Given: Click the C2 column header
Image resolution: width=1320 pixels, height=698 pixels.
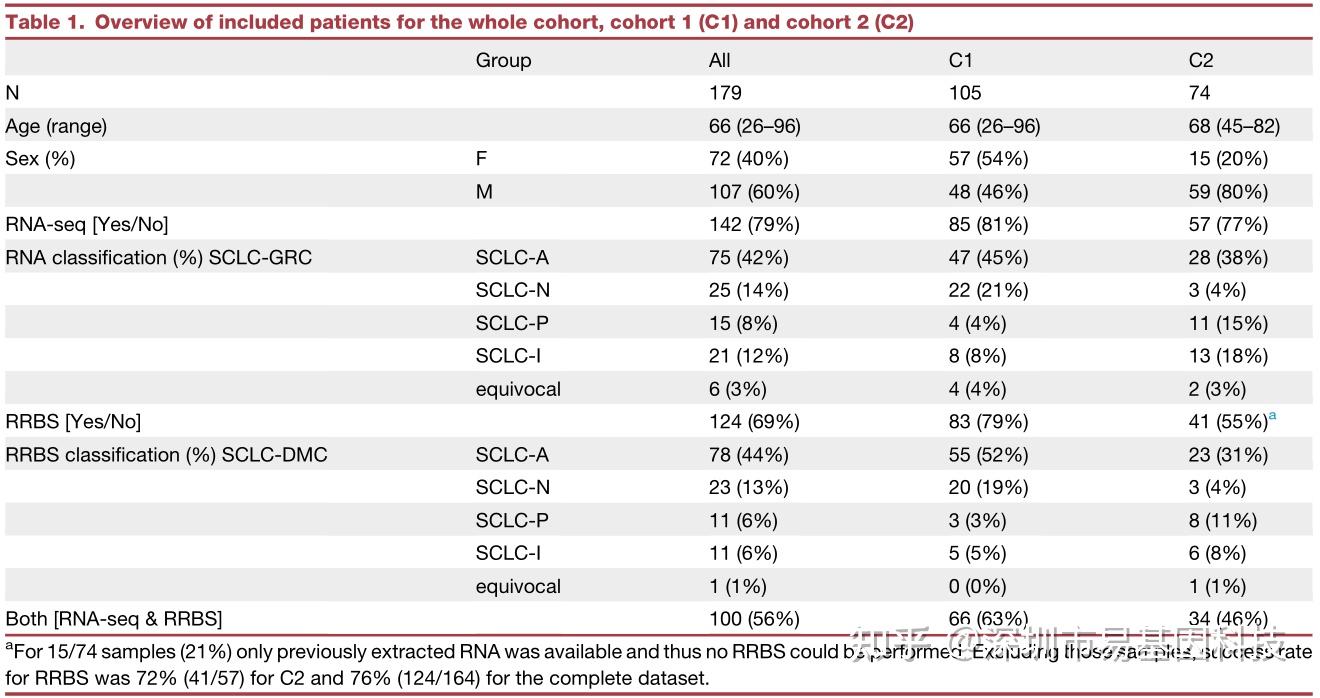Looking at the screenshot, I should [x=1200, y=60].
